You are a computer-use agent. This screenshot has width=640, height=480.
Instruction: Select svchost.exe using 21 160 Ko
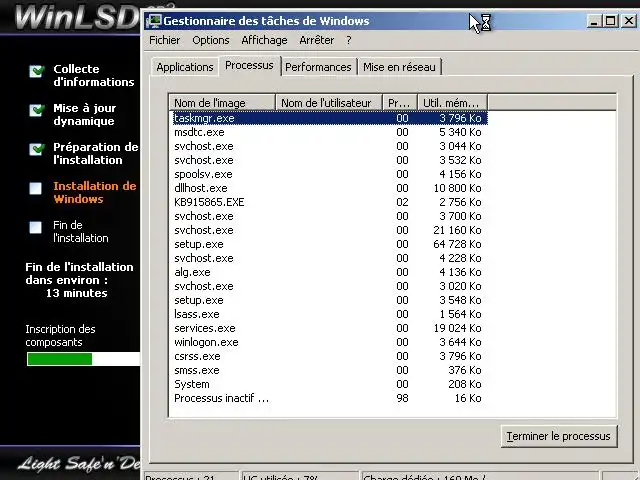pyautogui.click(x=330, y=230)
